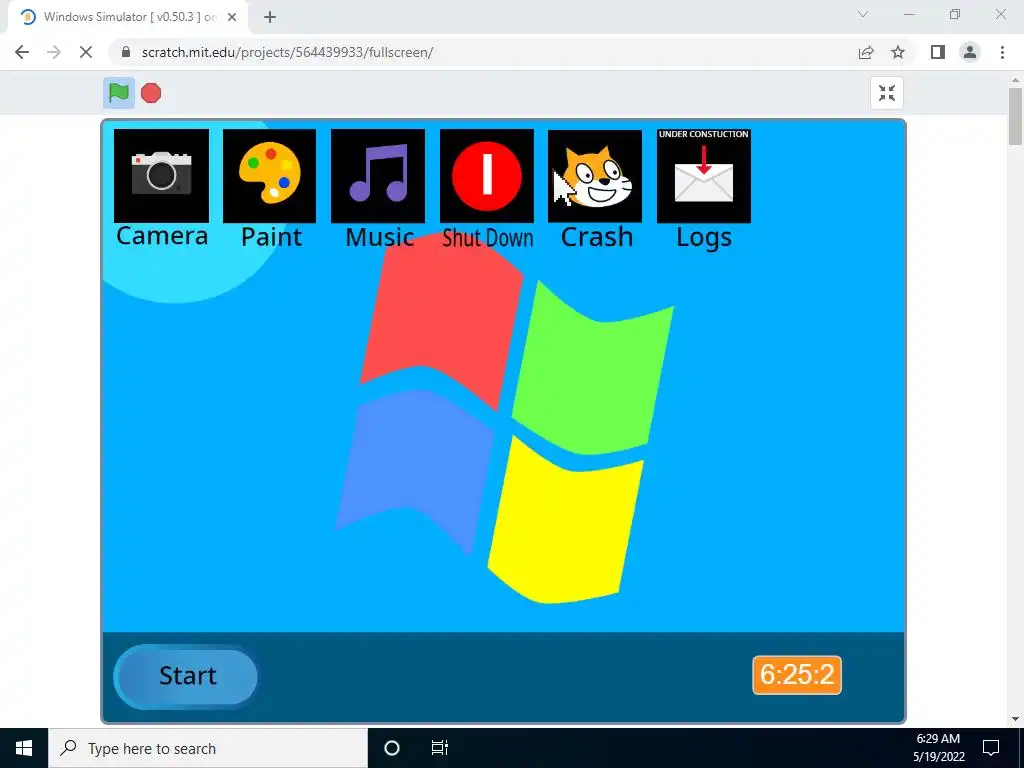Click the UNDER CONSTUCTION banner text
Screen dimensions: 1024x768
tap(703, 134)
